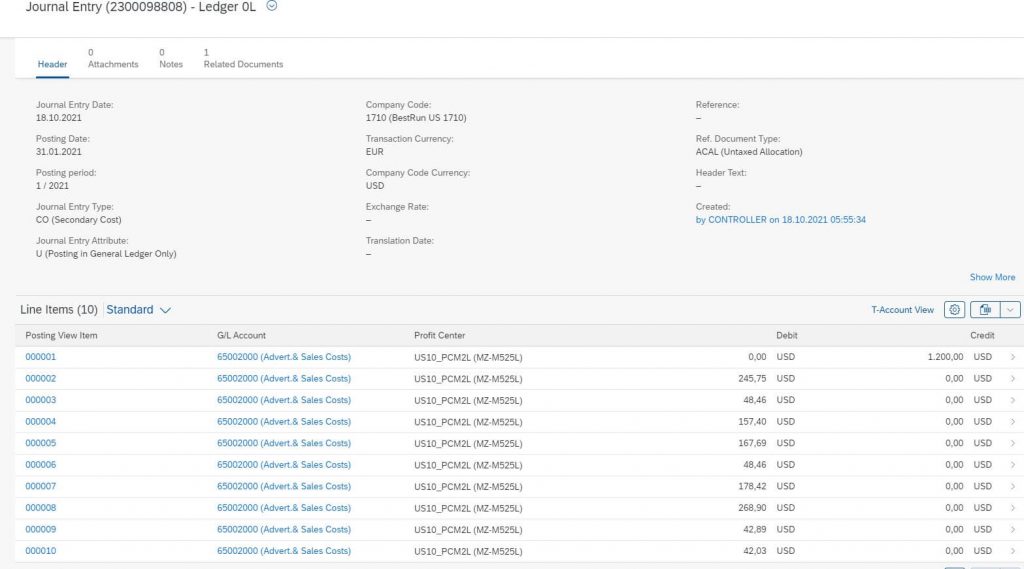Click navigation arrow of row 000006
The width and height of the screenshot is (1024, 569).
coord(1013,464)
